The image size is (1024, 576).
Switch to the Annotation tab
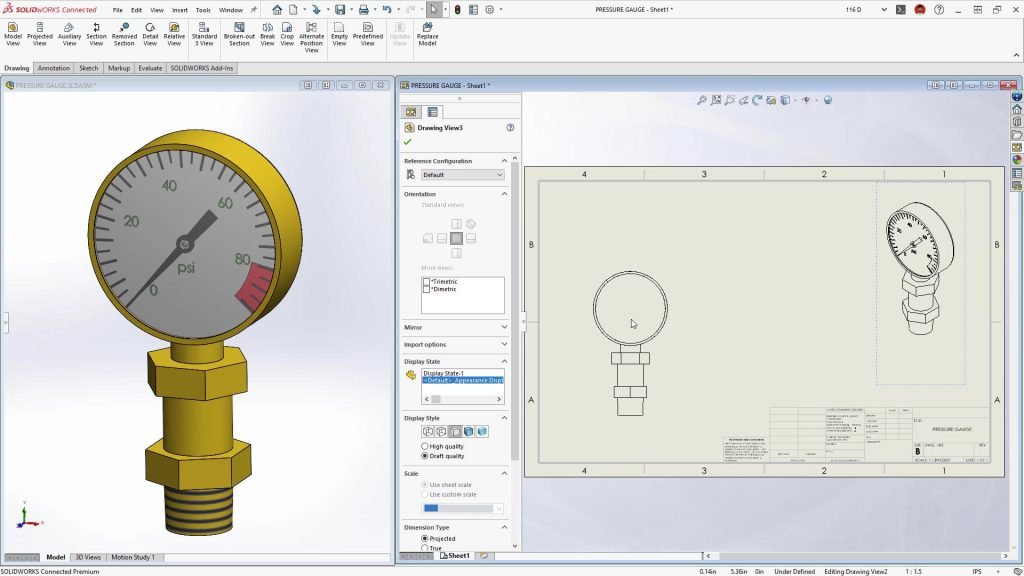(x=54, y=68)
